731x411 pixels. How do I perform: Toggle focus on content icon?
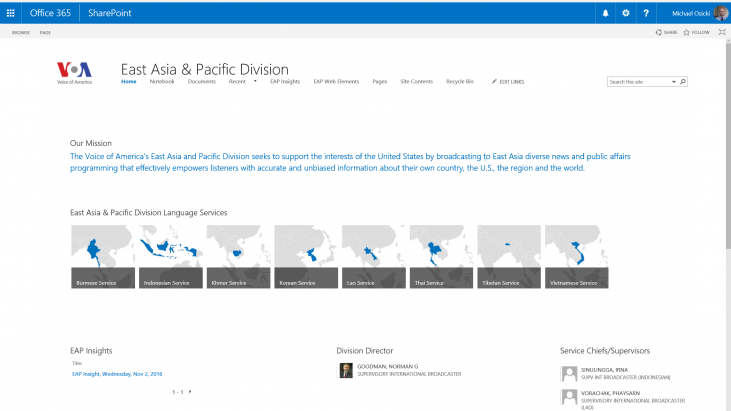pyautogui.click(x=722, y=32)
